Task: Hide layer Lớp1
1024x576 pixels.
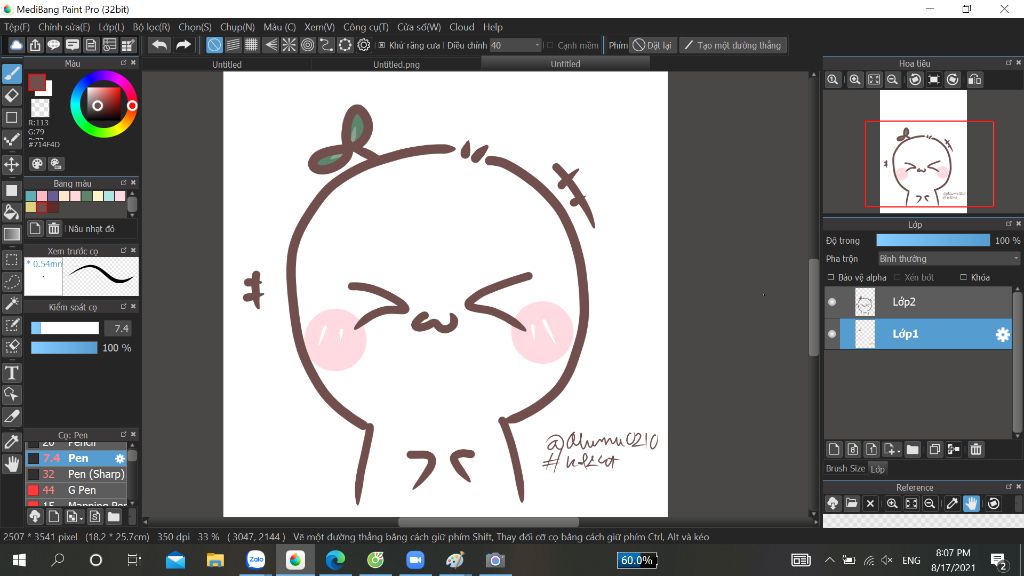Action: coord(832,334)
